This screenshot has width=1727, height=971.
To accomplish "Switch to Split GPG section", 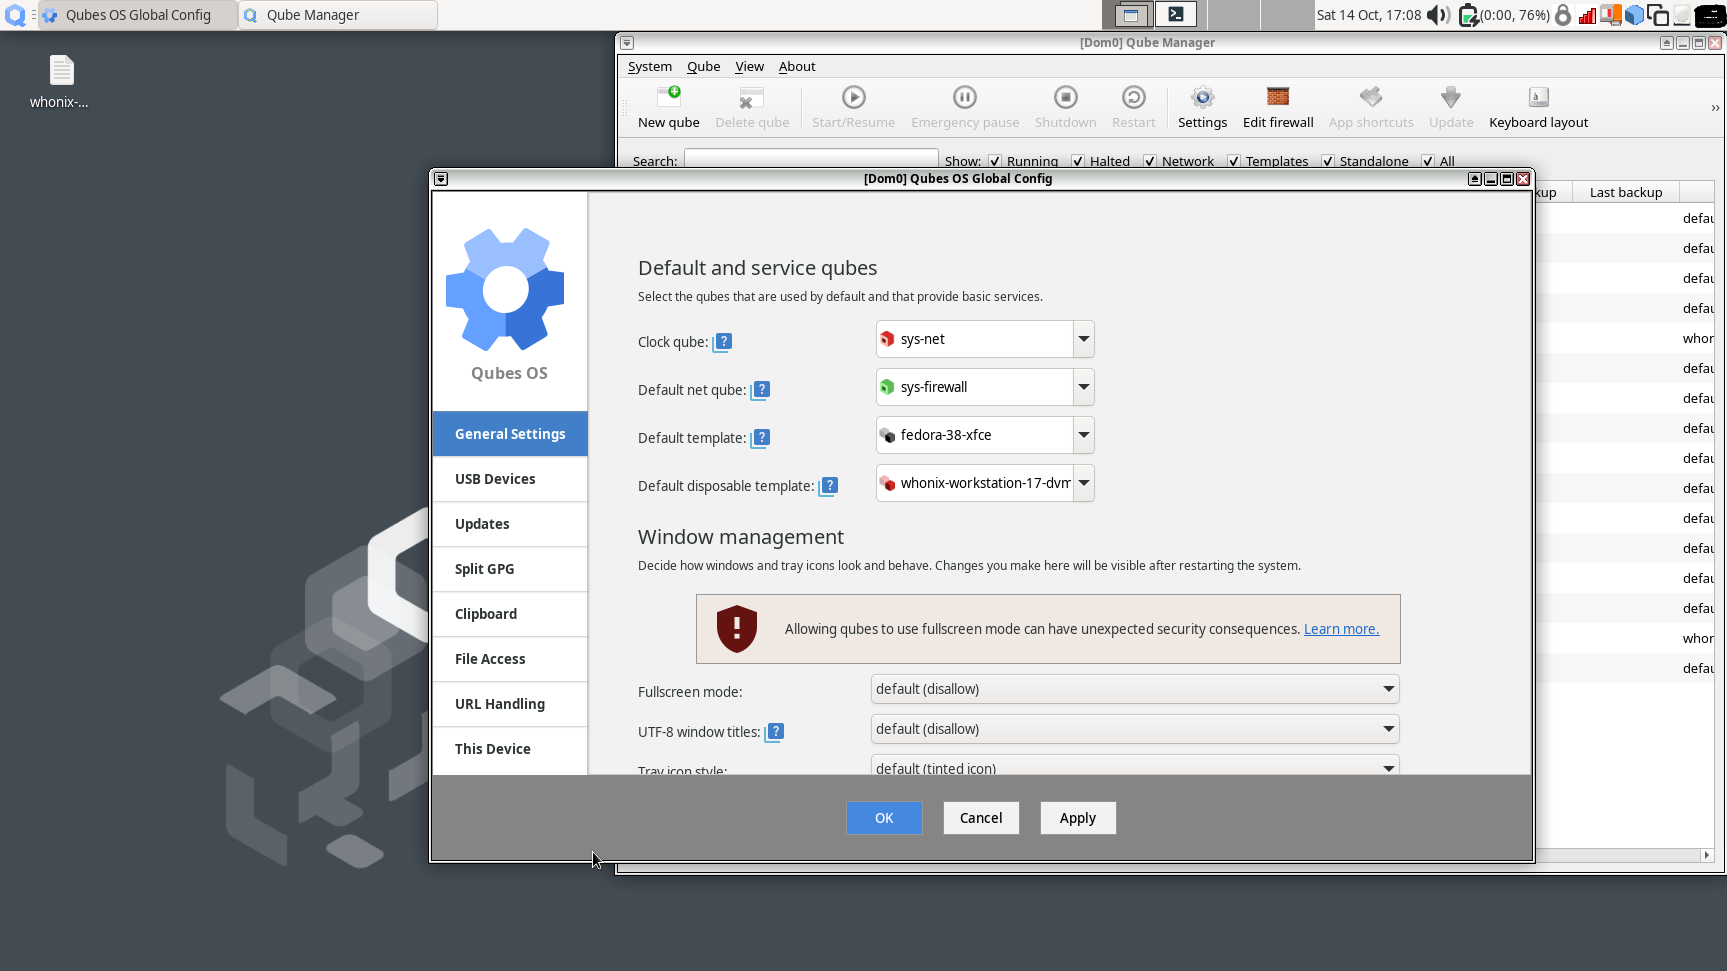I will 510,569.
